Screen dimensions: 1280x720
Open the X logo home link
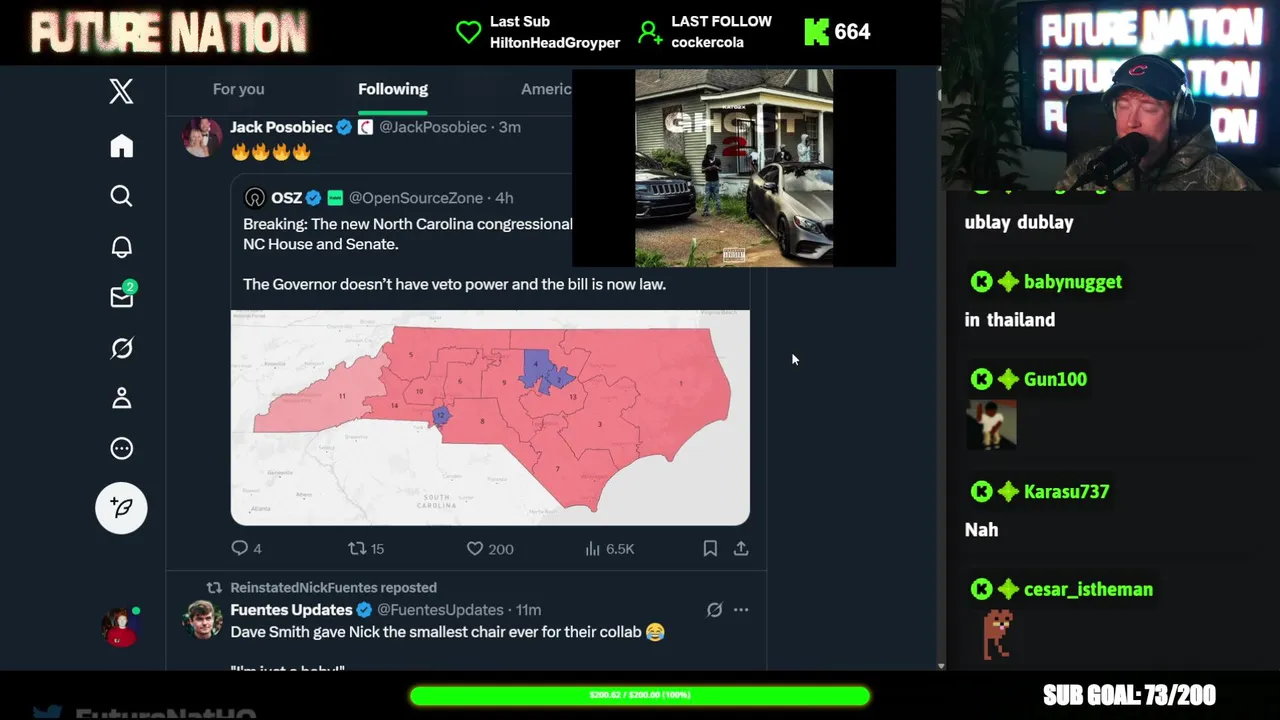[121, 92]
